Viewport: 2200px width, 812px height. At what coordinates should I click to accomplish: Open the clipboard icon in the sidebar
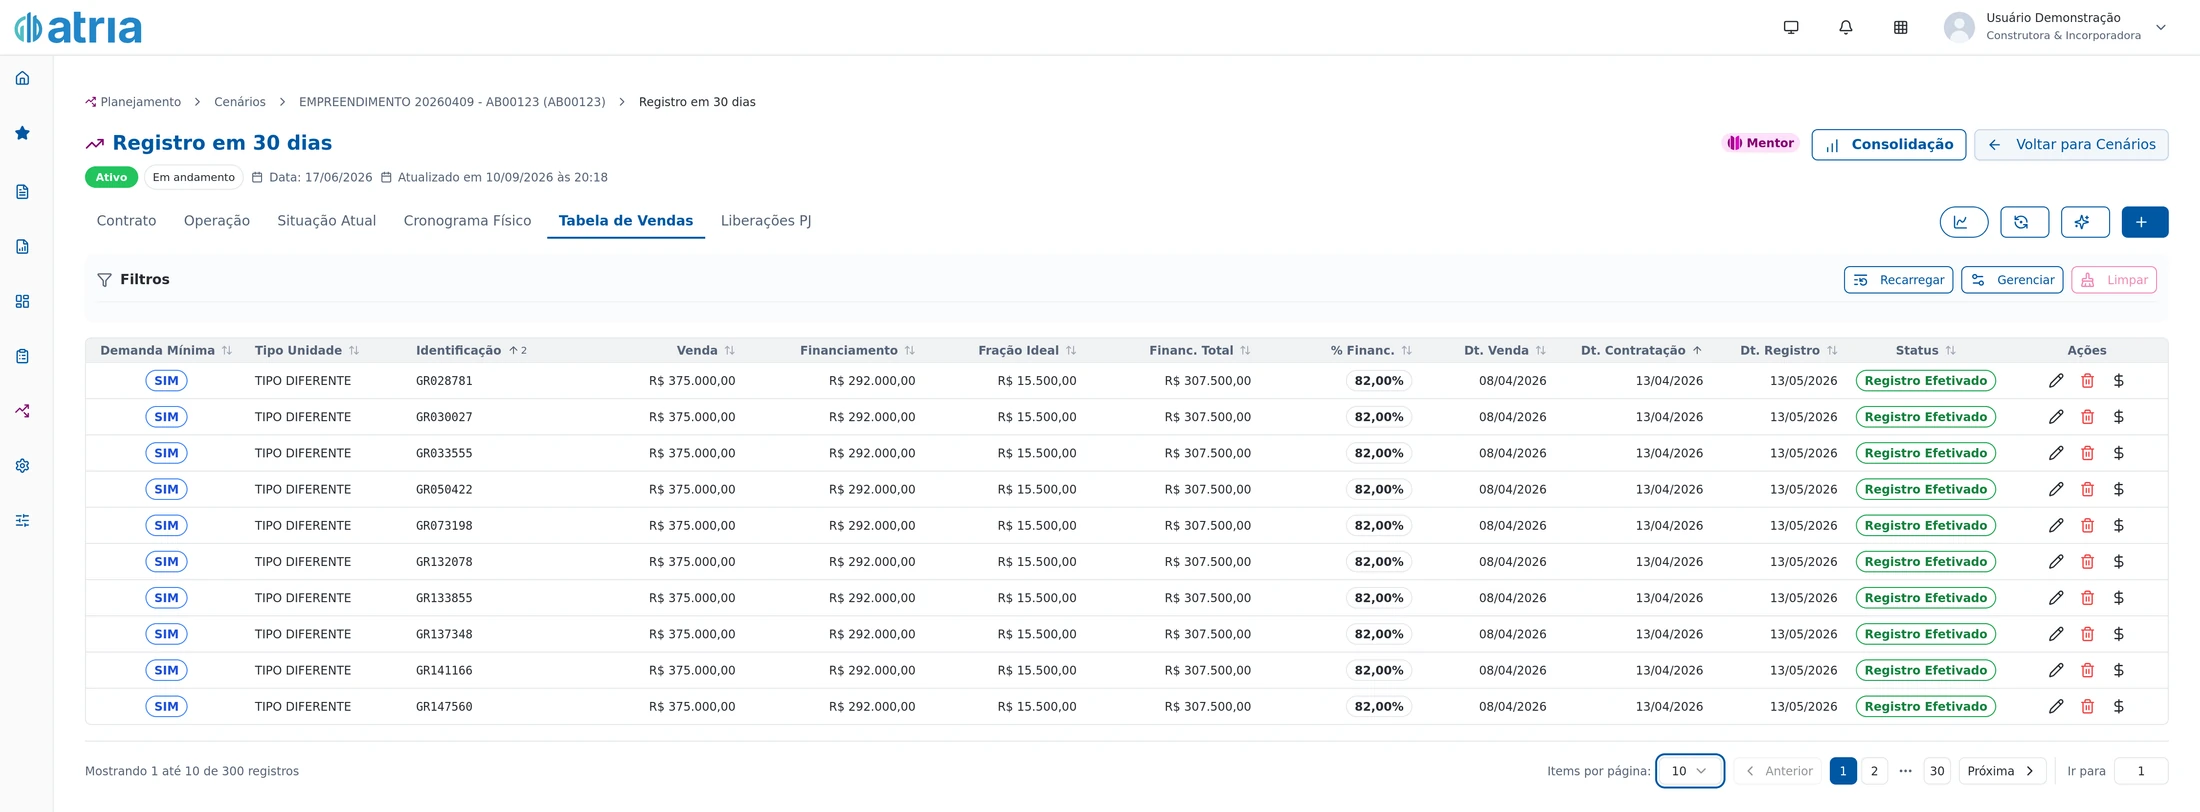[x=22, y=356]
